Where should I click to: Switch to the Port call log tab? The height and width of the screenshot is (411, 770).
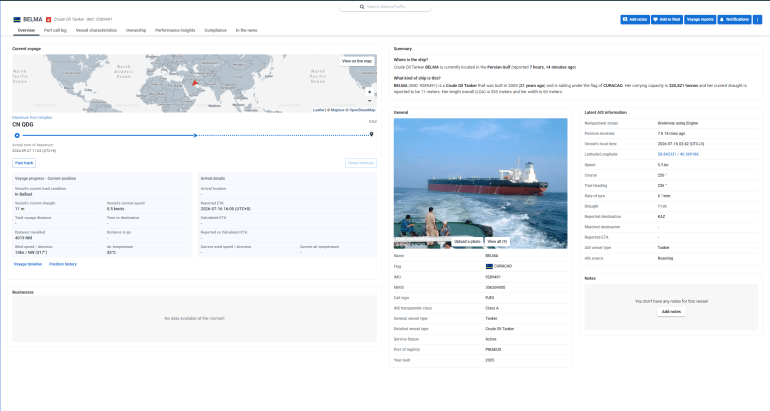[x=55, y=30]
